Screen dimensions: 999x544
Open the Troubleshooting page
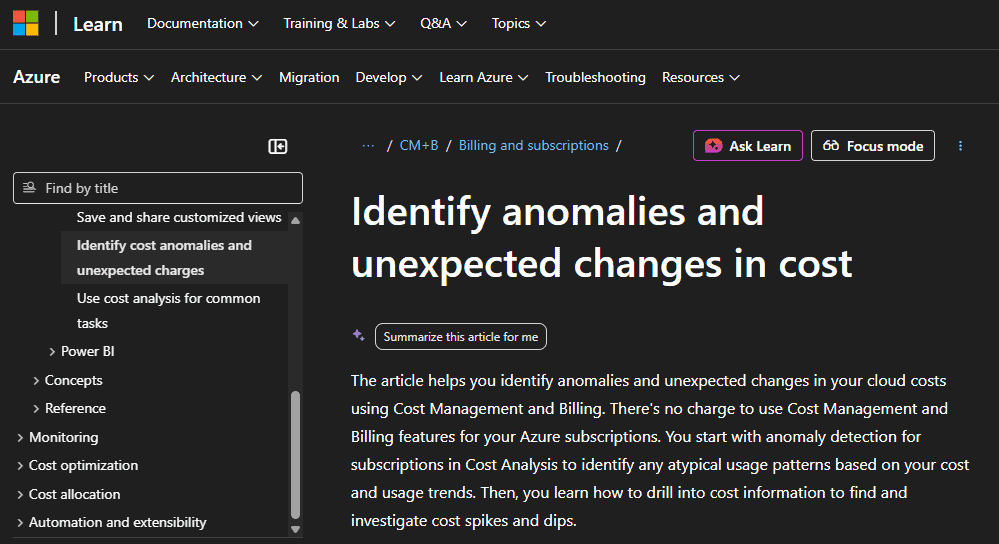tap(595, 77)
